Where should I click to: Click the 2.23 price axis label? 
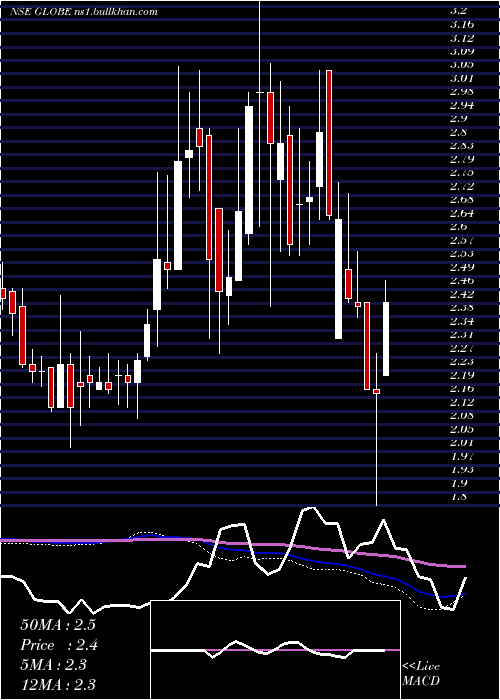click(x=462, y=362)
